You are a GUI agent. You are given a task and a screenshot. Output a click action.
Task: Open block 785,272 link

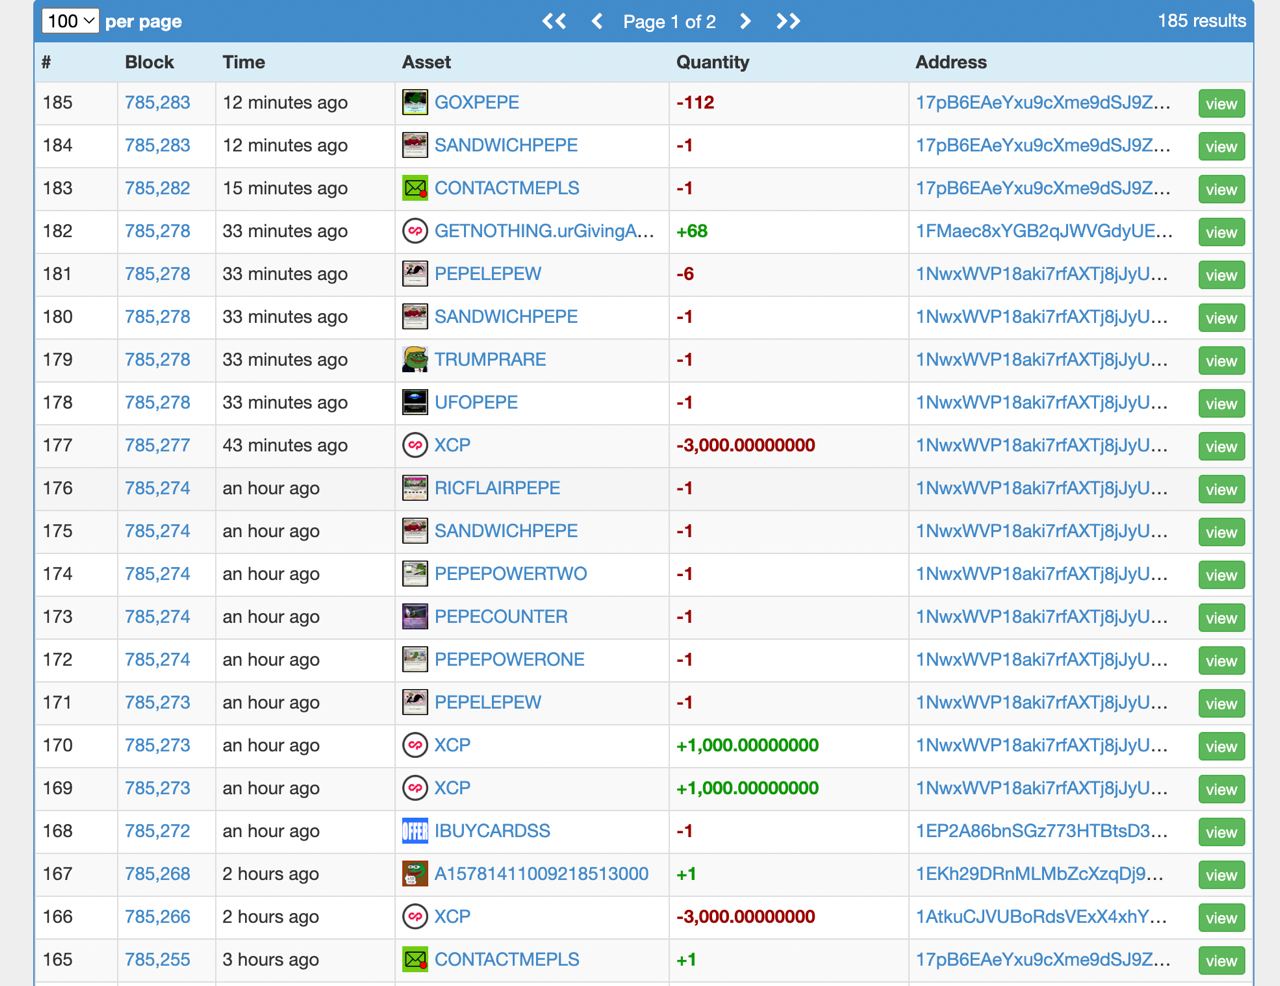(157, 831)
